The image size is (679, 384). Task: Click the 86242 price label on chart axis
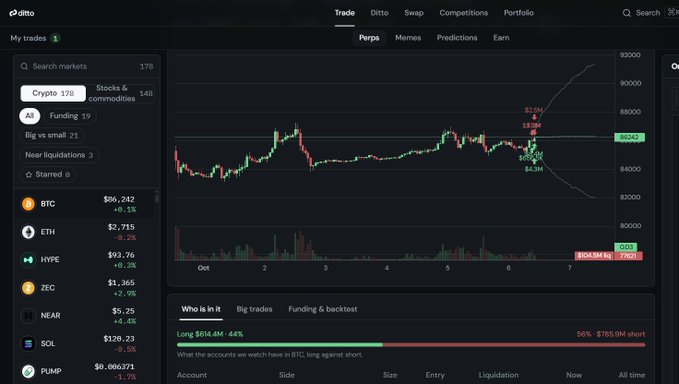[x=629, y=137]
